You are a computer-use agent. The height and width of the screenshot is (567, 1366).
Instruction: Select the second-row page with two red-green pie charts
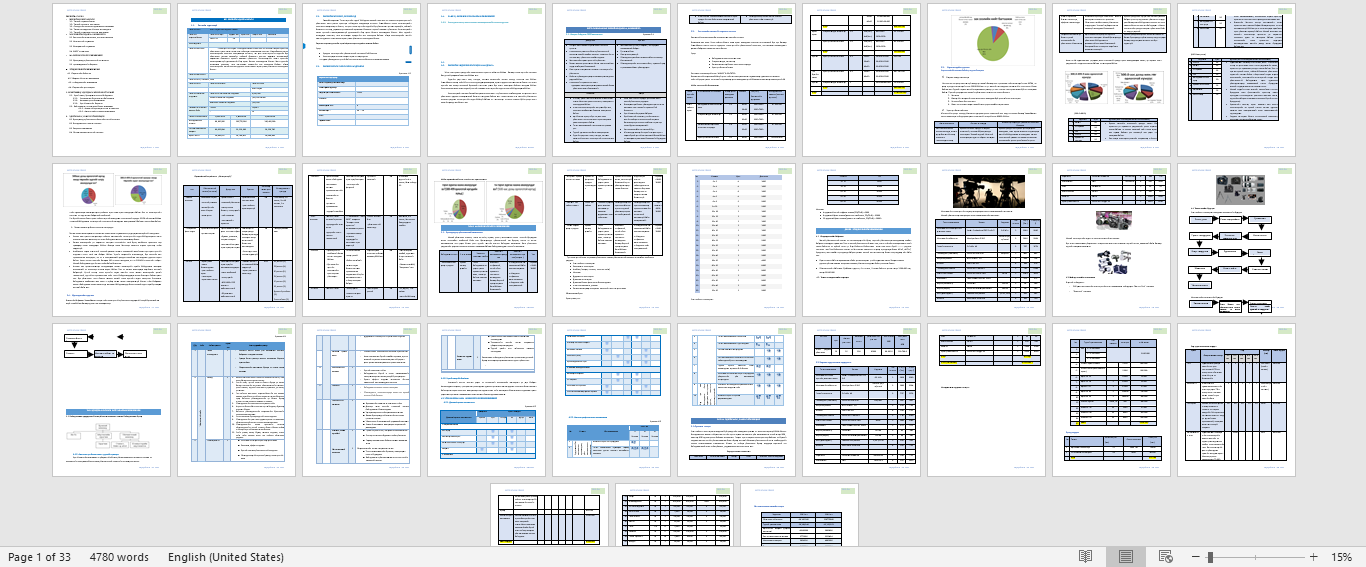tap(485, 240)
